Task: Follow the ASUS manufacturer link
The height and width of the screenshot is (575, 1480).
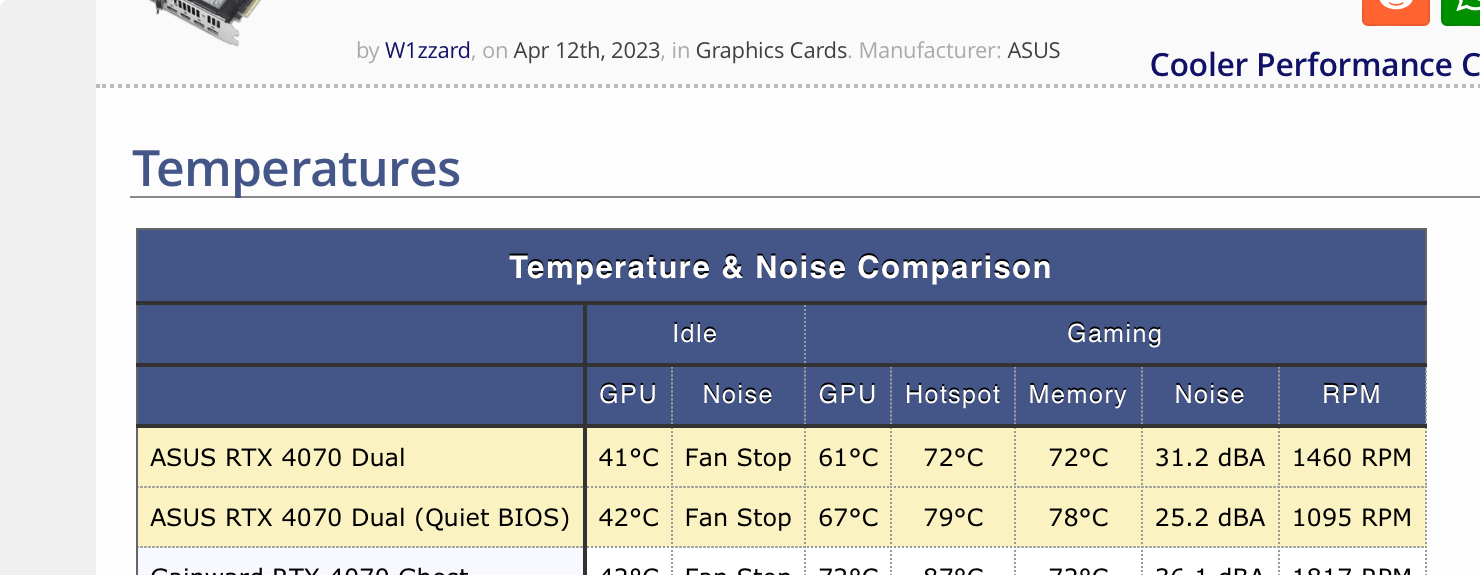Action: (1033, 50)
